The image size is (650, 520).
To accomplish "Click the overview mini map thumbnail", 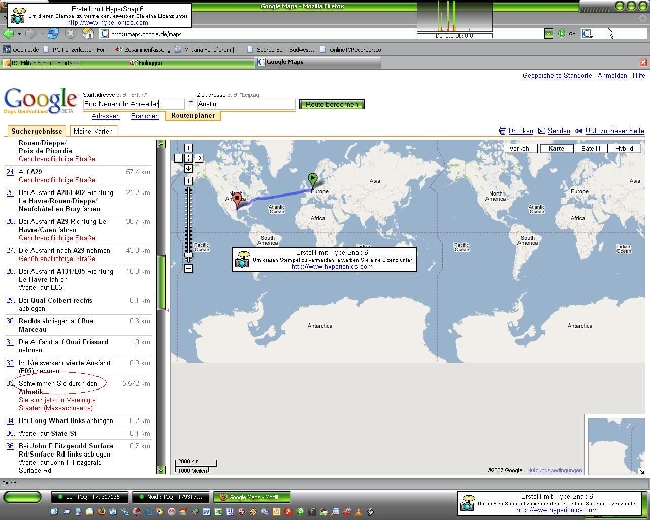I will click(614, 446).
